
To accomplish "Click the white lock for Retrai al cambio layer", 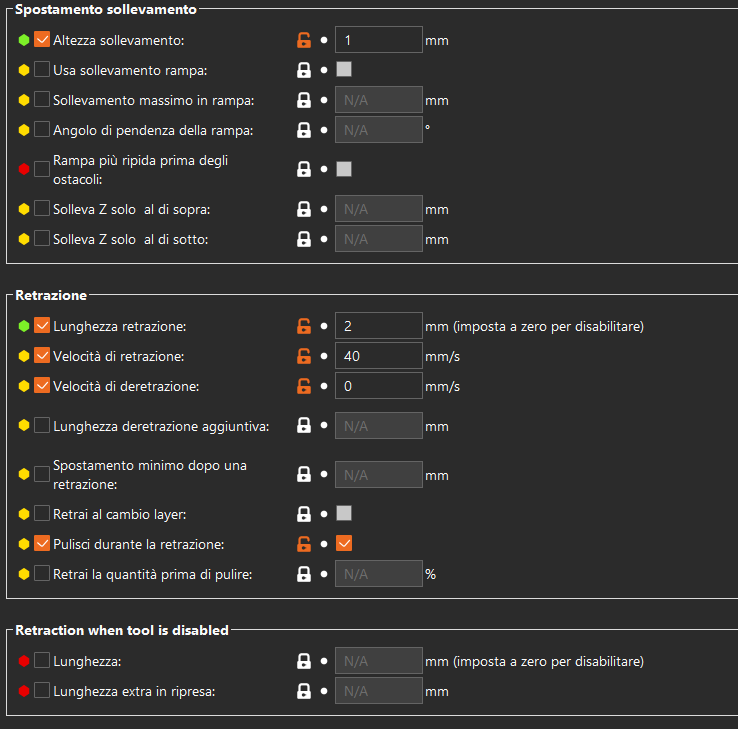I will pos(304,514).
